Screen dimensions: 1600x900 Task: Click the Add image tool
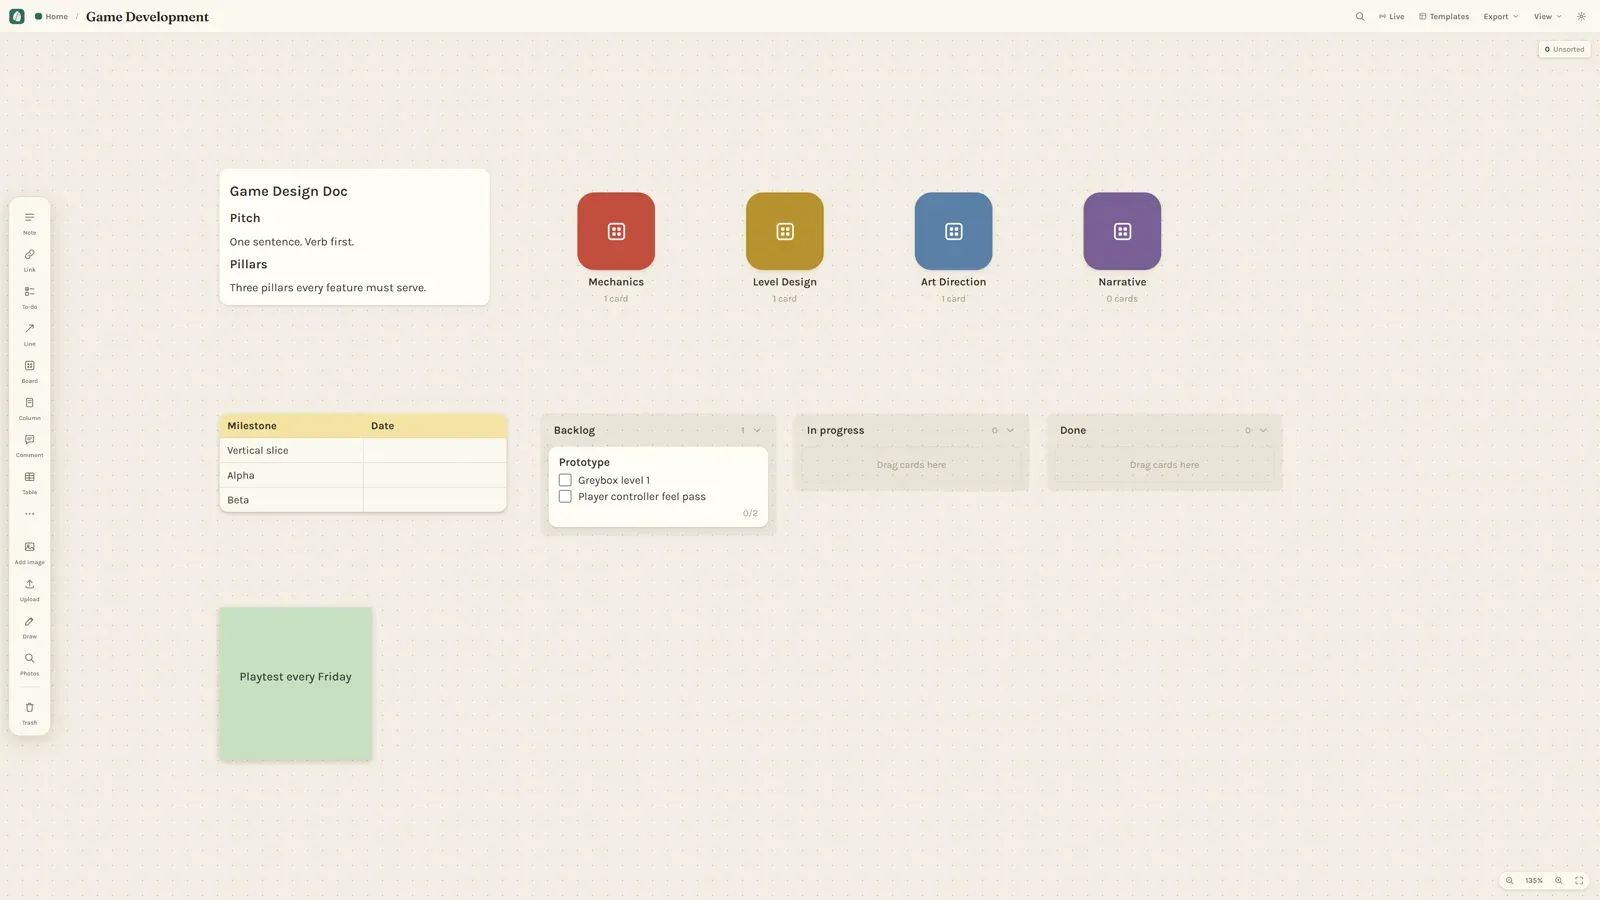[x=29, y=552]
